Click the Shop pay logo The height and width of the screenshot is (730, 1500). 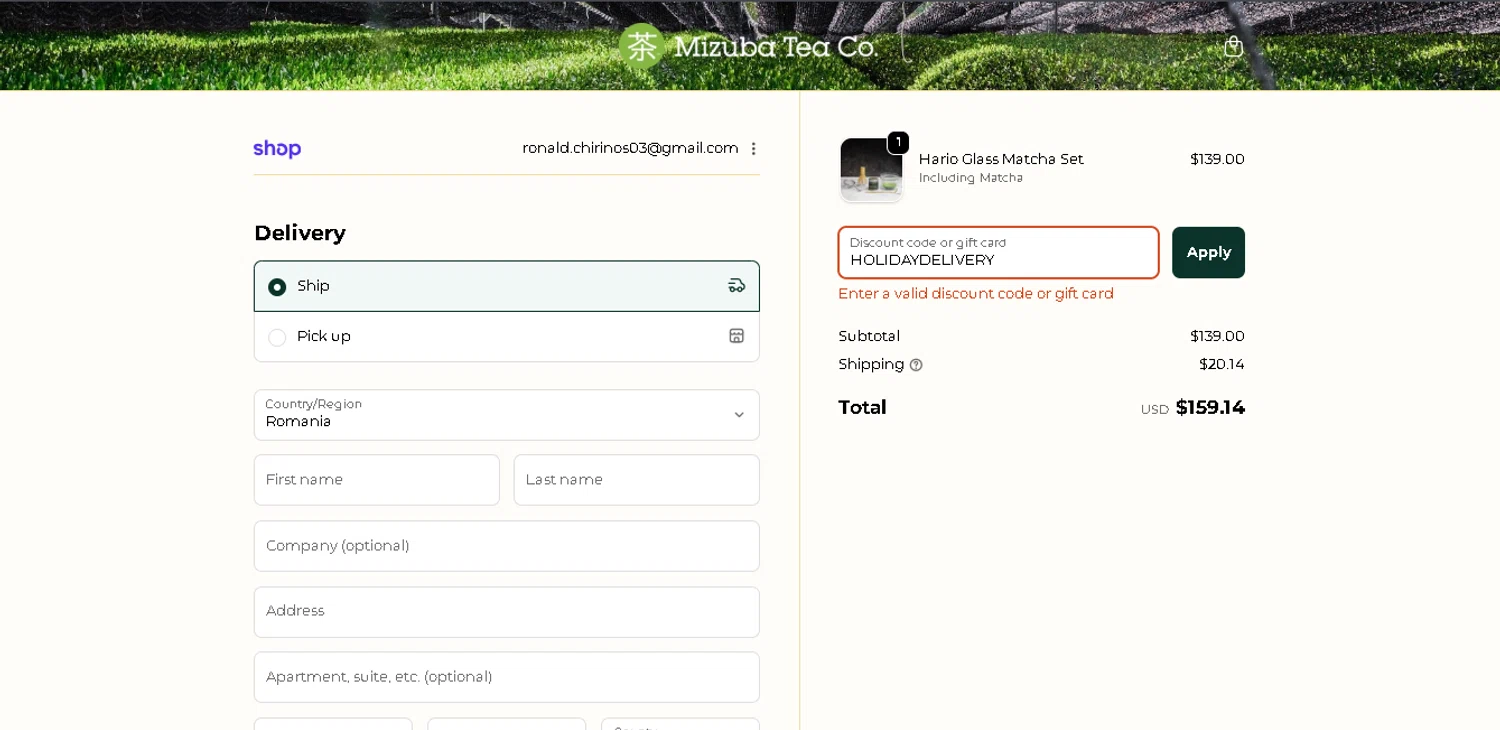point(277,149)
